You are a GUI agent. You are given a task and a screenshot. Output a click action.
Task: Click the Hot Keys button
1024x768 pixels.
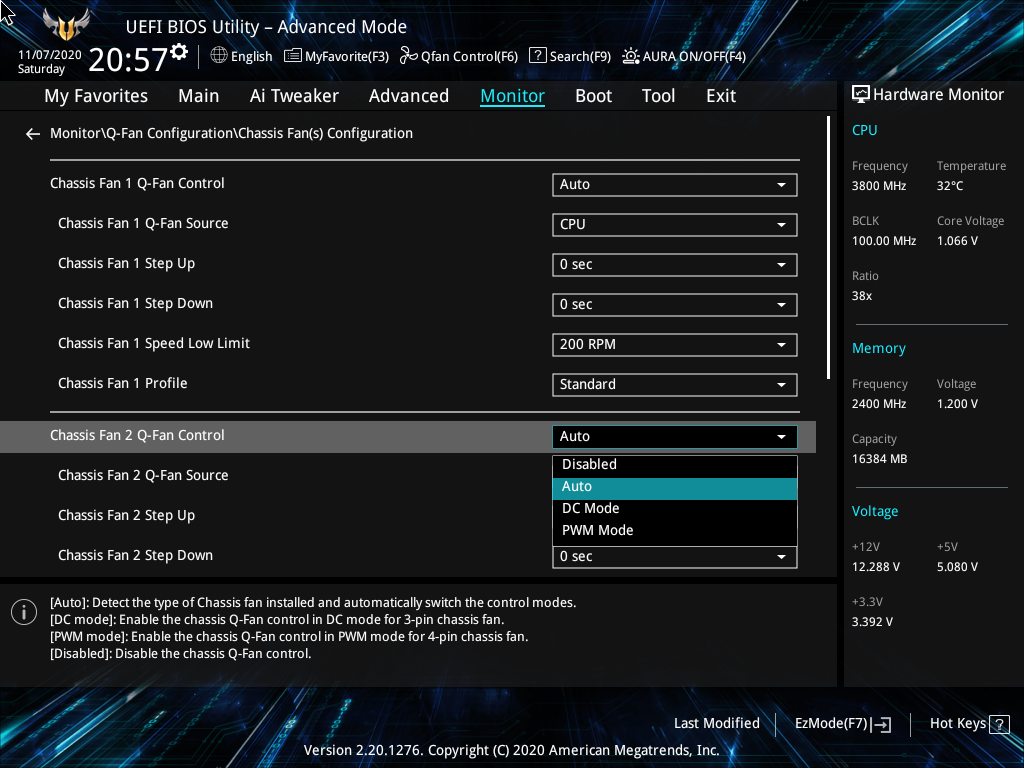[x=969, y=724]
